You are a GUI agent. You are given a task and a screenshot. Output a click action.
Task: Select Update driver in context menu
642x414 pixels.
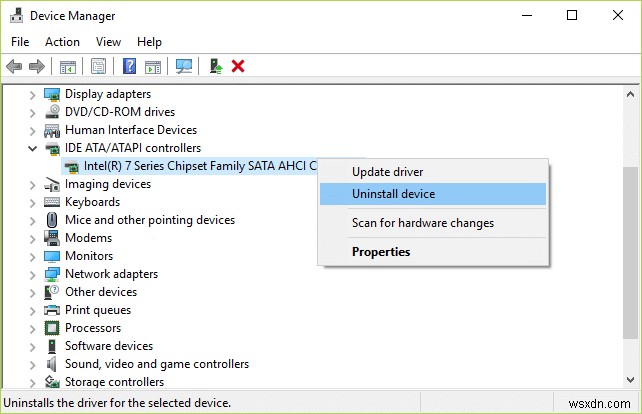coord(387,172)
